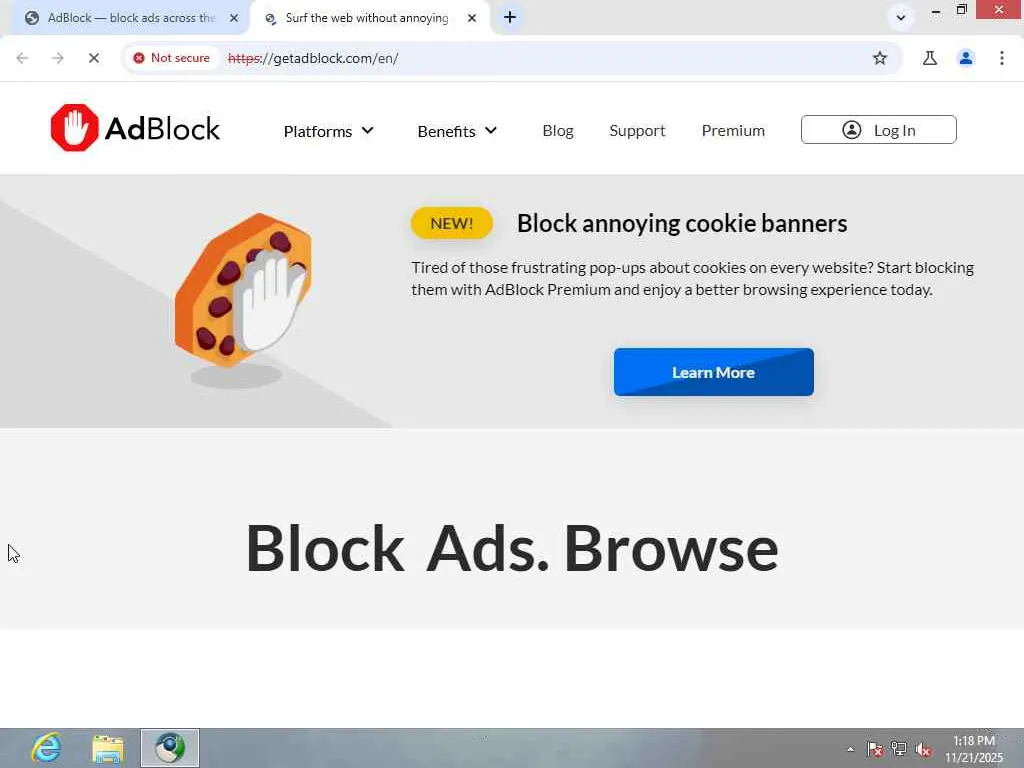The width and height of the screenshot is (1024, 768).
Task: Expand the Benefits dropdown menu
Action: point(457,131)
